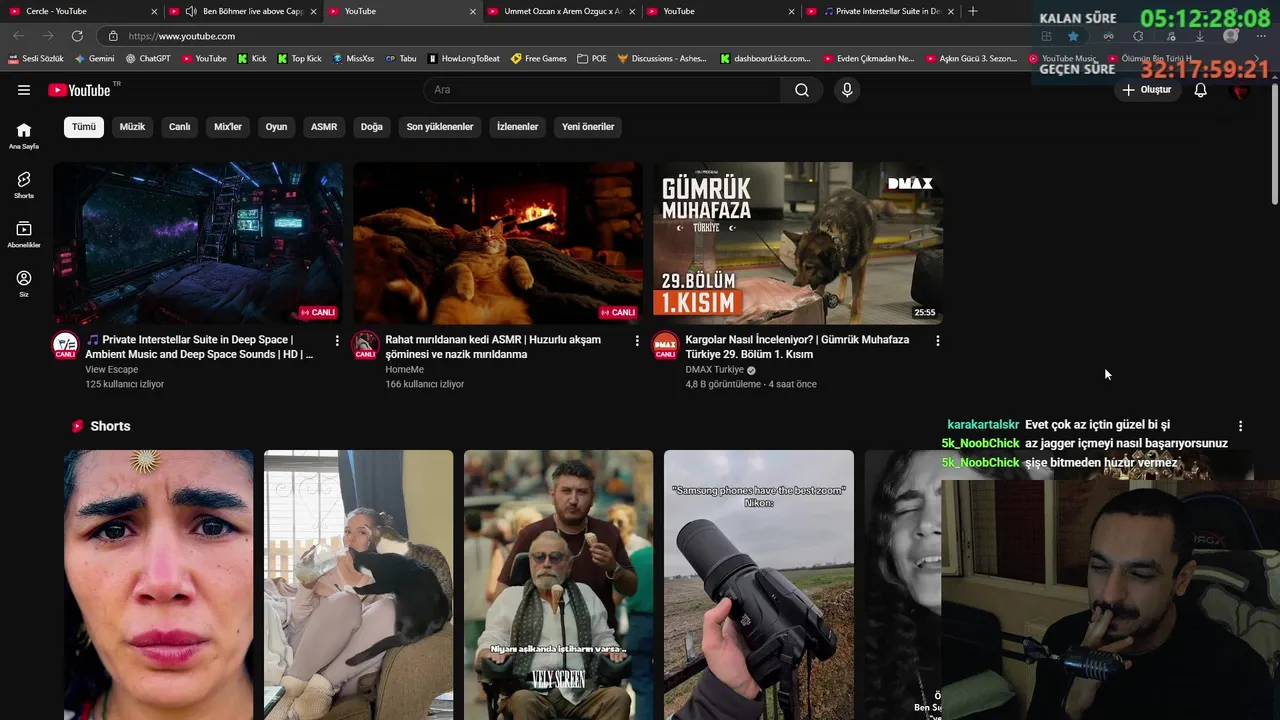Open DMAX Türkiye channel name link

(715, 370)
